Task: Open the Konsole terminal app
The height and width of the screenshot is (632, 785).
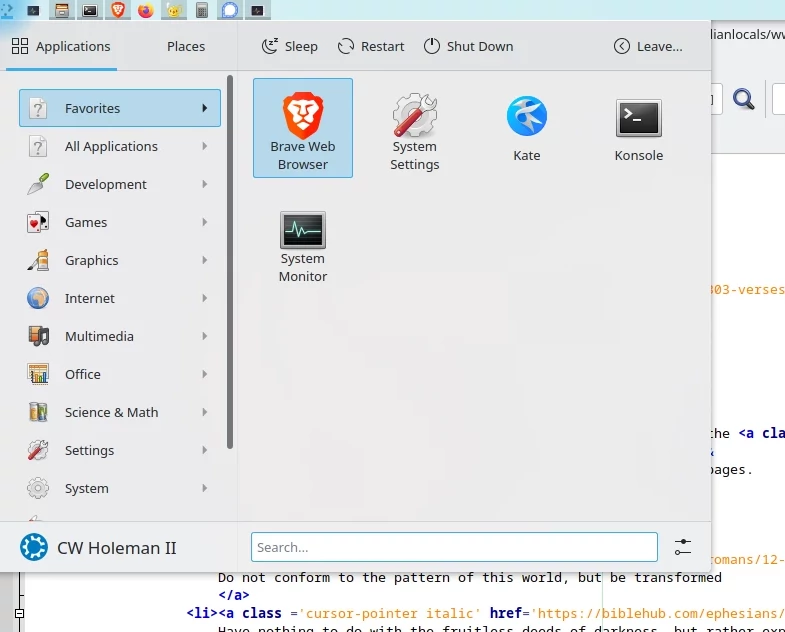Action: pos(638,127)
